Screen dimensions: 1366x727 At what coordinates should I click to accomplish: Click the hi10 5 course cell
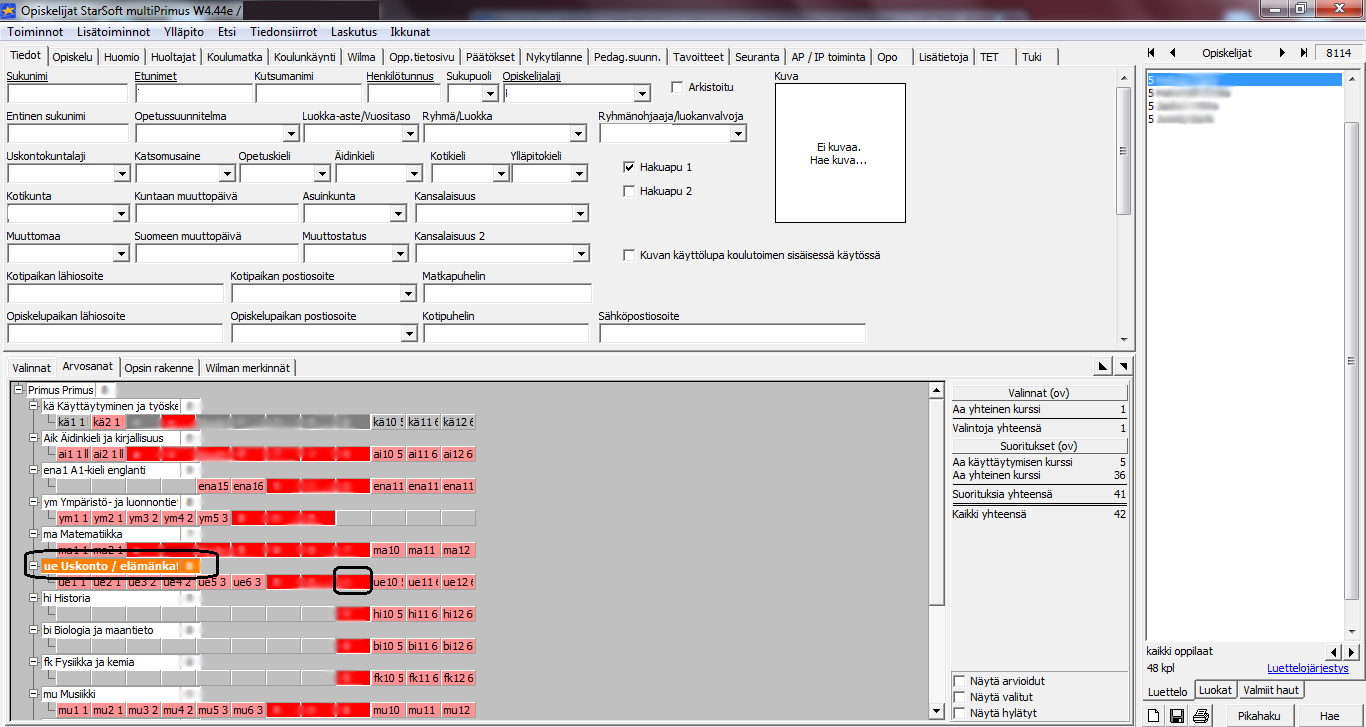pos(388,614)
